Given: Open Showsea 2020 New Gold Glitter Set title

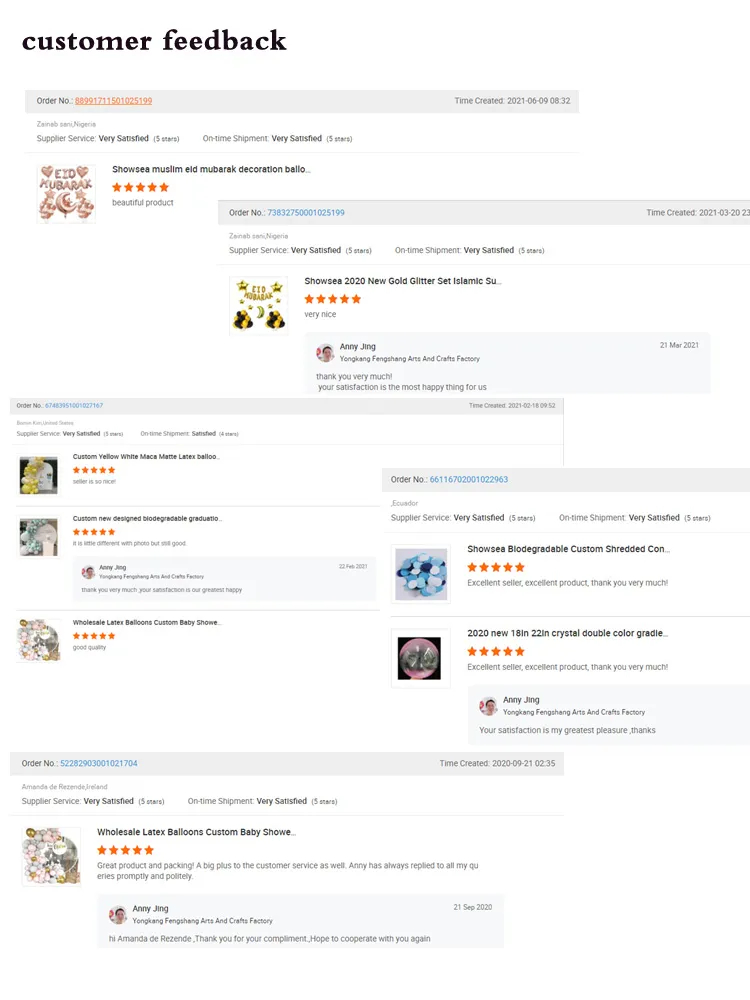Looking at the screenshot, I should pyautogui.click(x=402, y=281).
